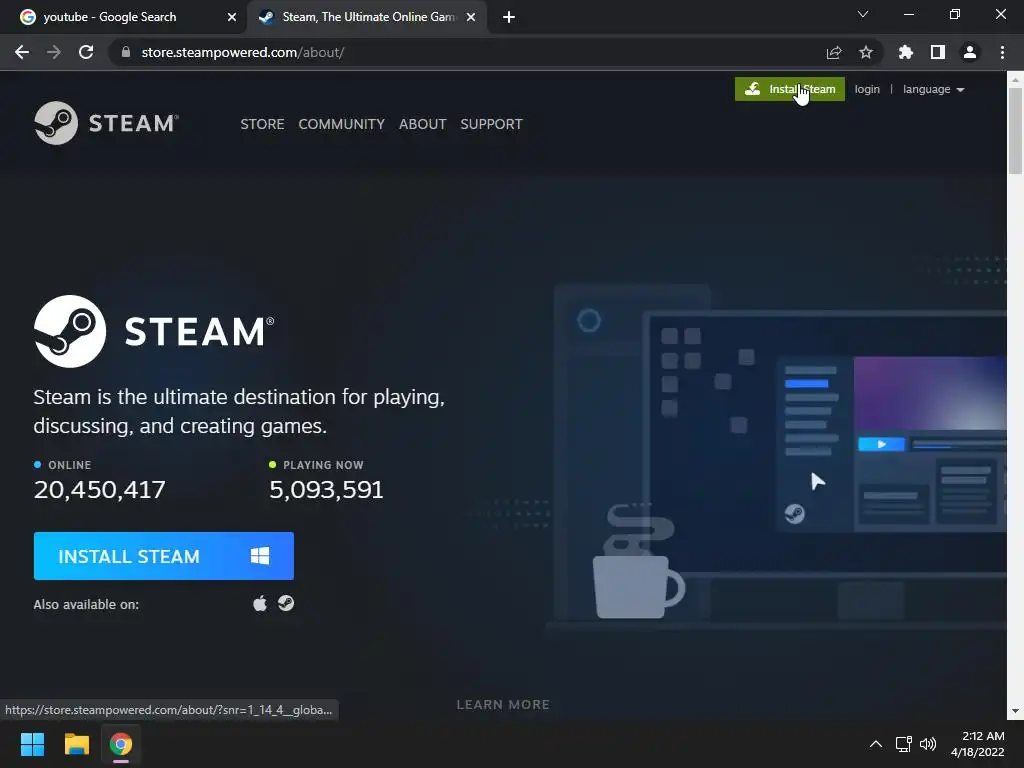Open the tab search chevron

(863, 14)
